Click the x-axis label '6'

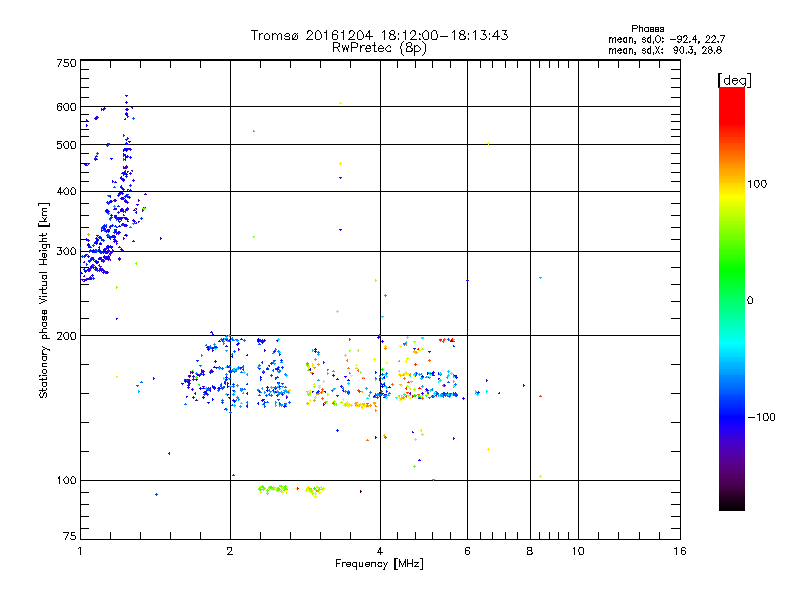(x=467, y=551)
